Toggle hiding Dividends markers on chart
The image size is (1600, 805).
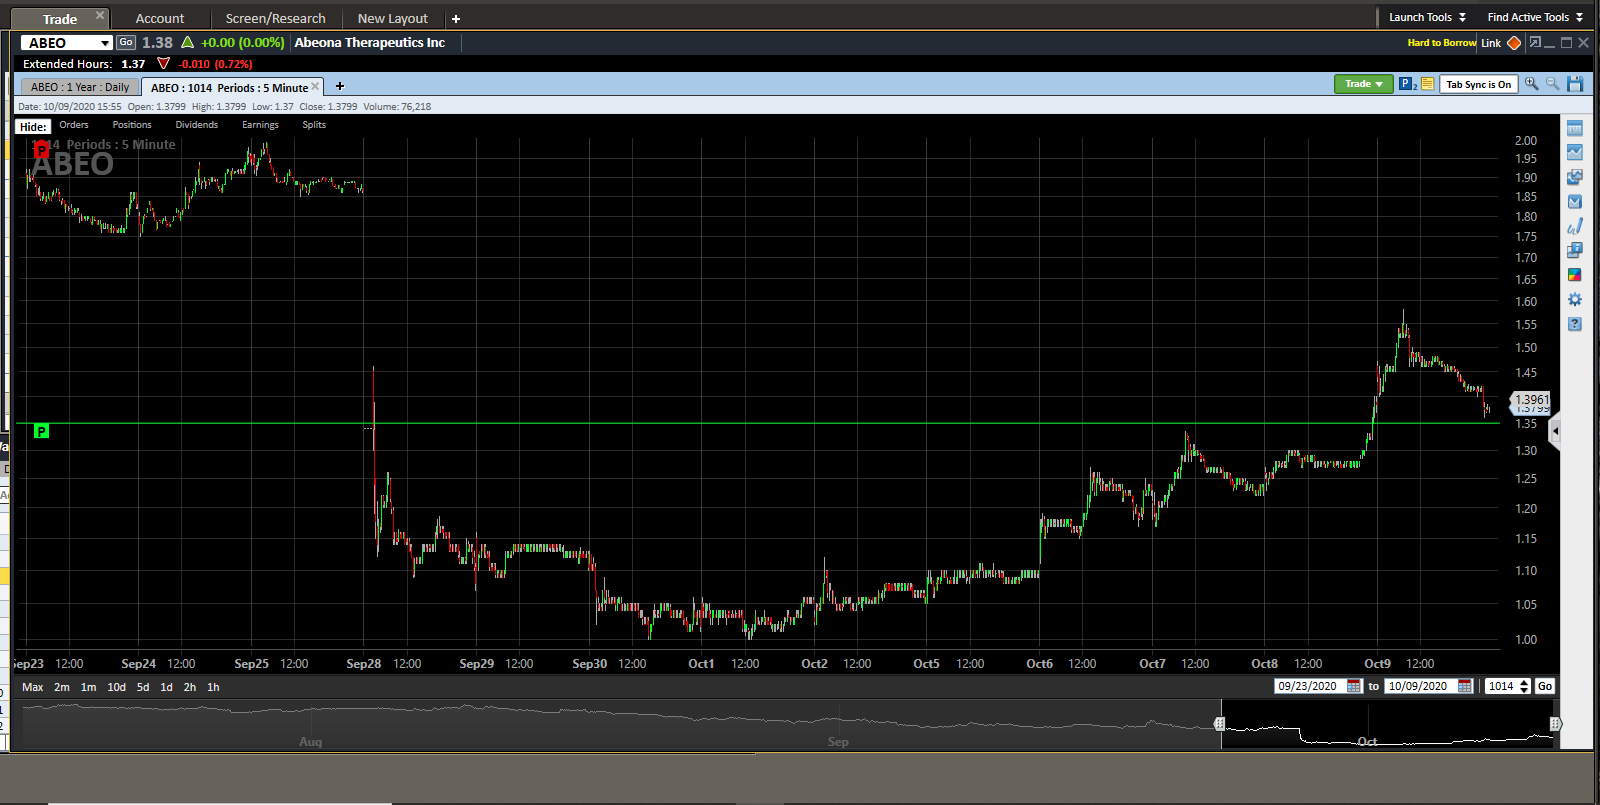coord(197,125)
